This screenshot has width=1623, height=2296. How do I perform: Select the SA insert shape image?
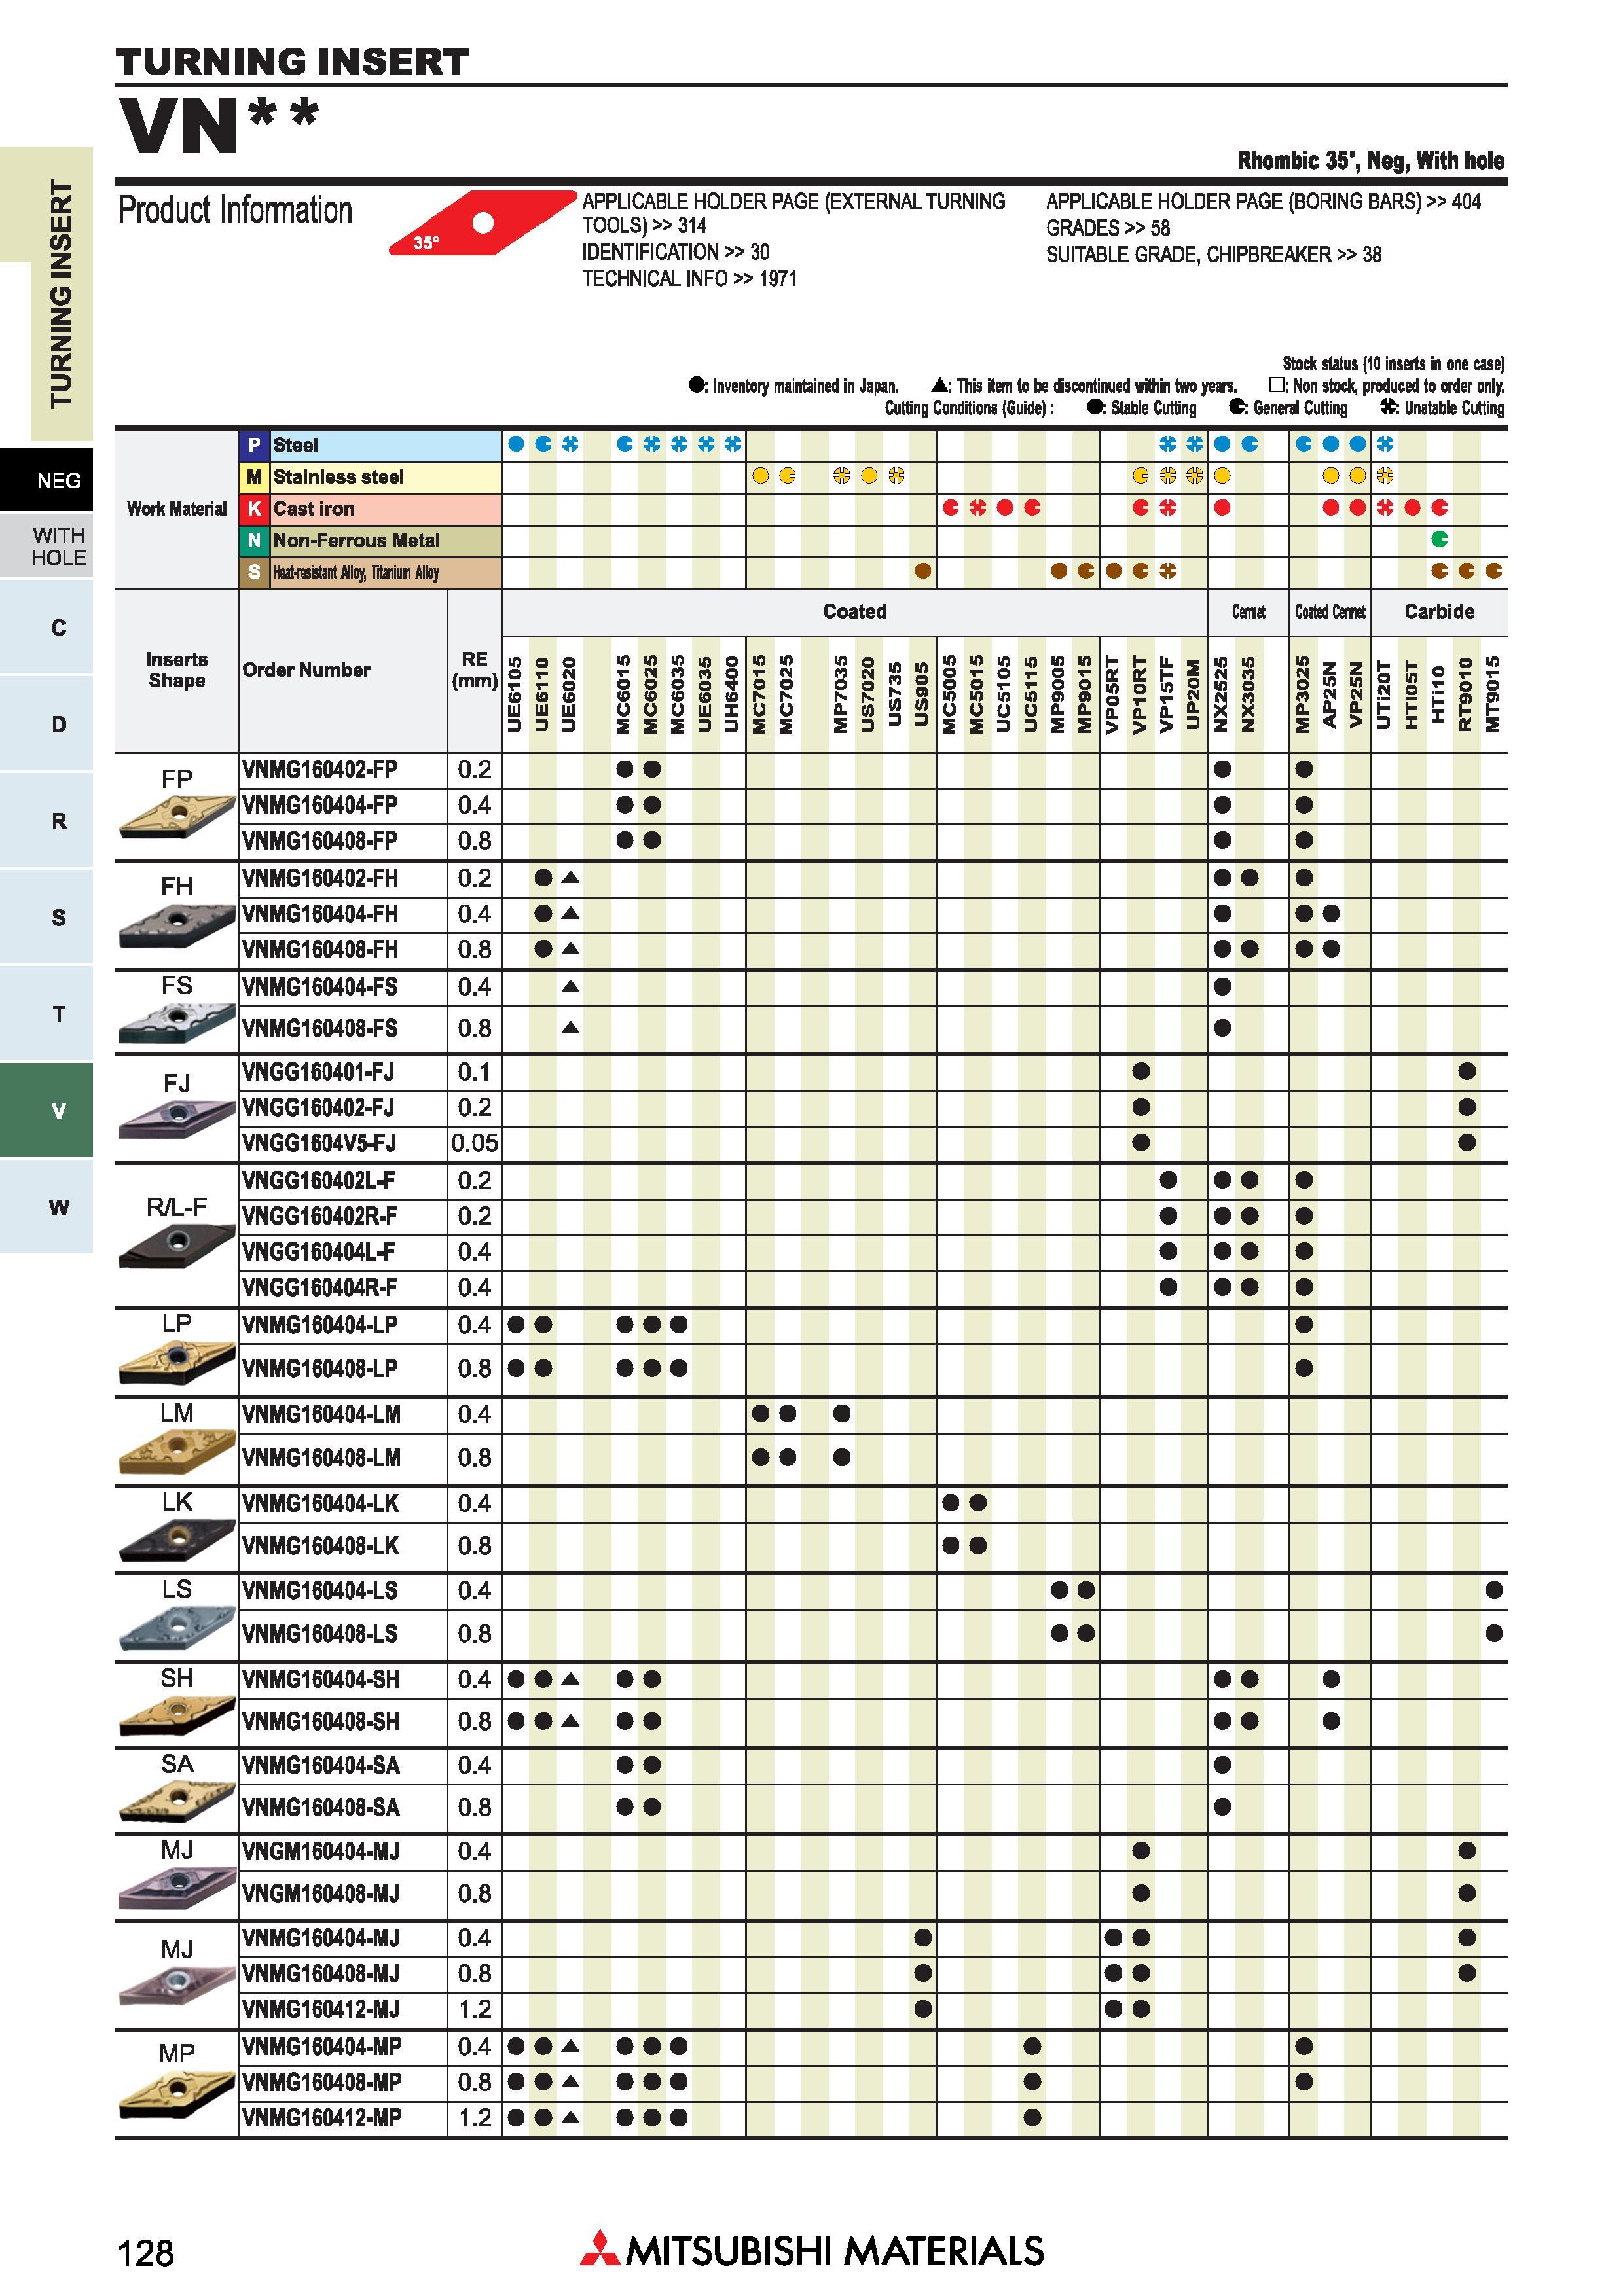tap(177, 1801)
